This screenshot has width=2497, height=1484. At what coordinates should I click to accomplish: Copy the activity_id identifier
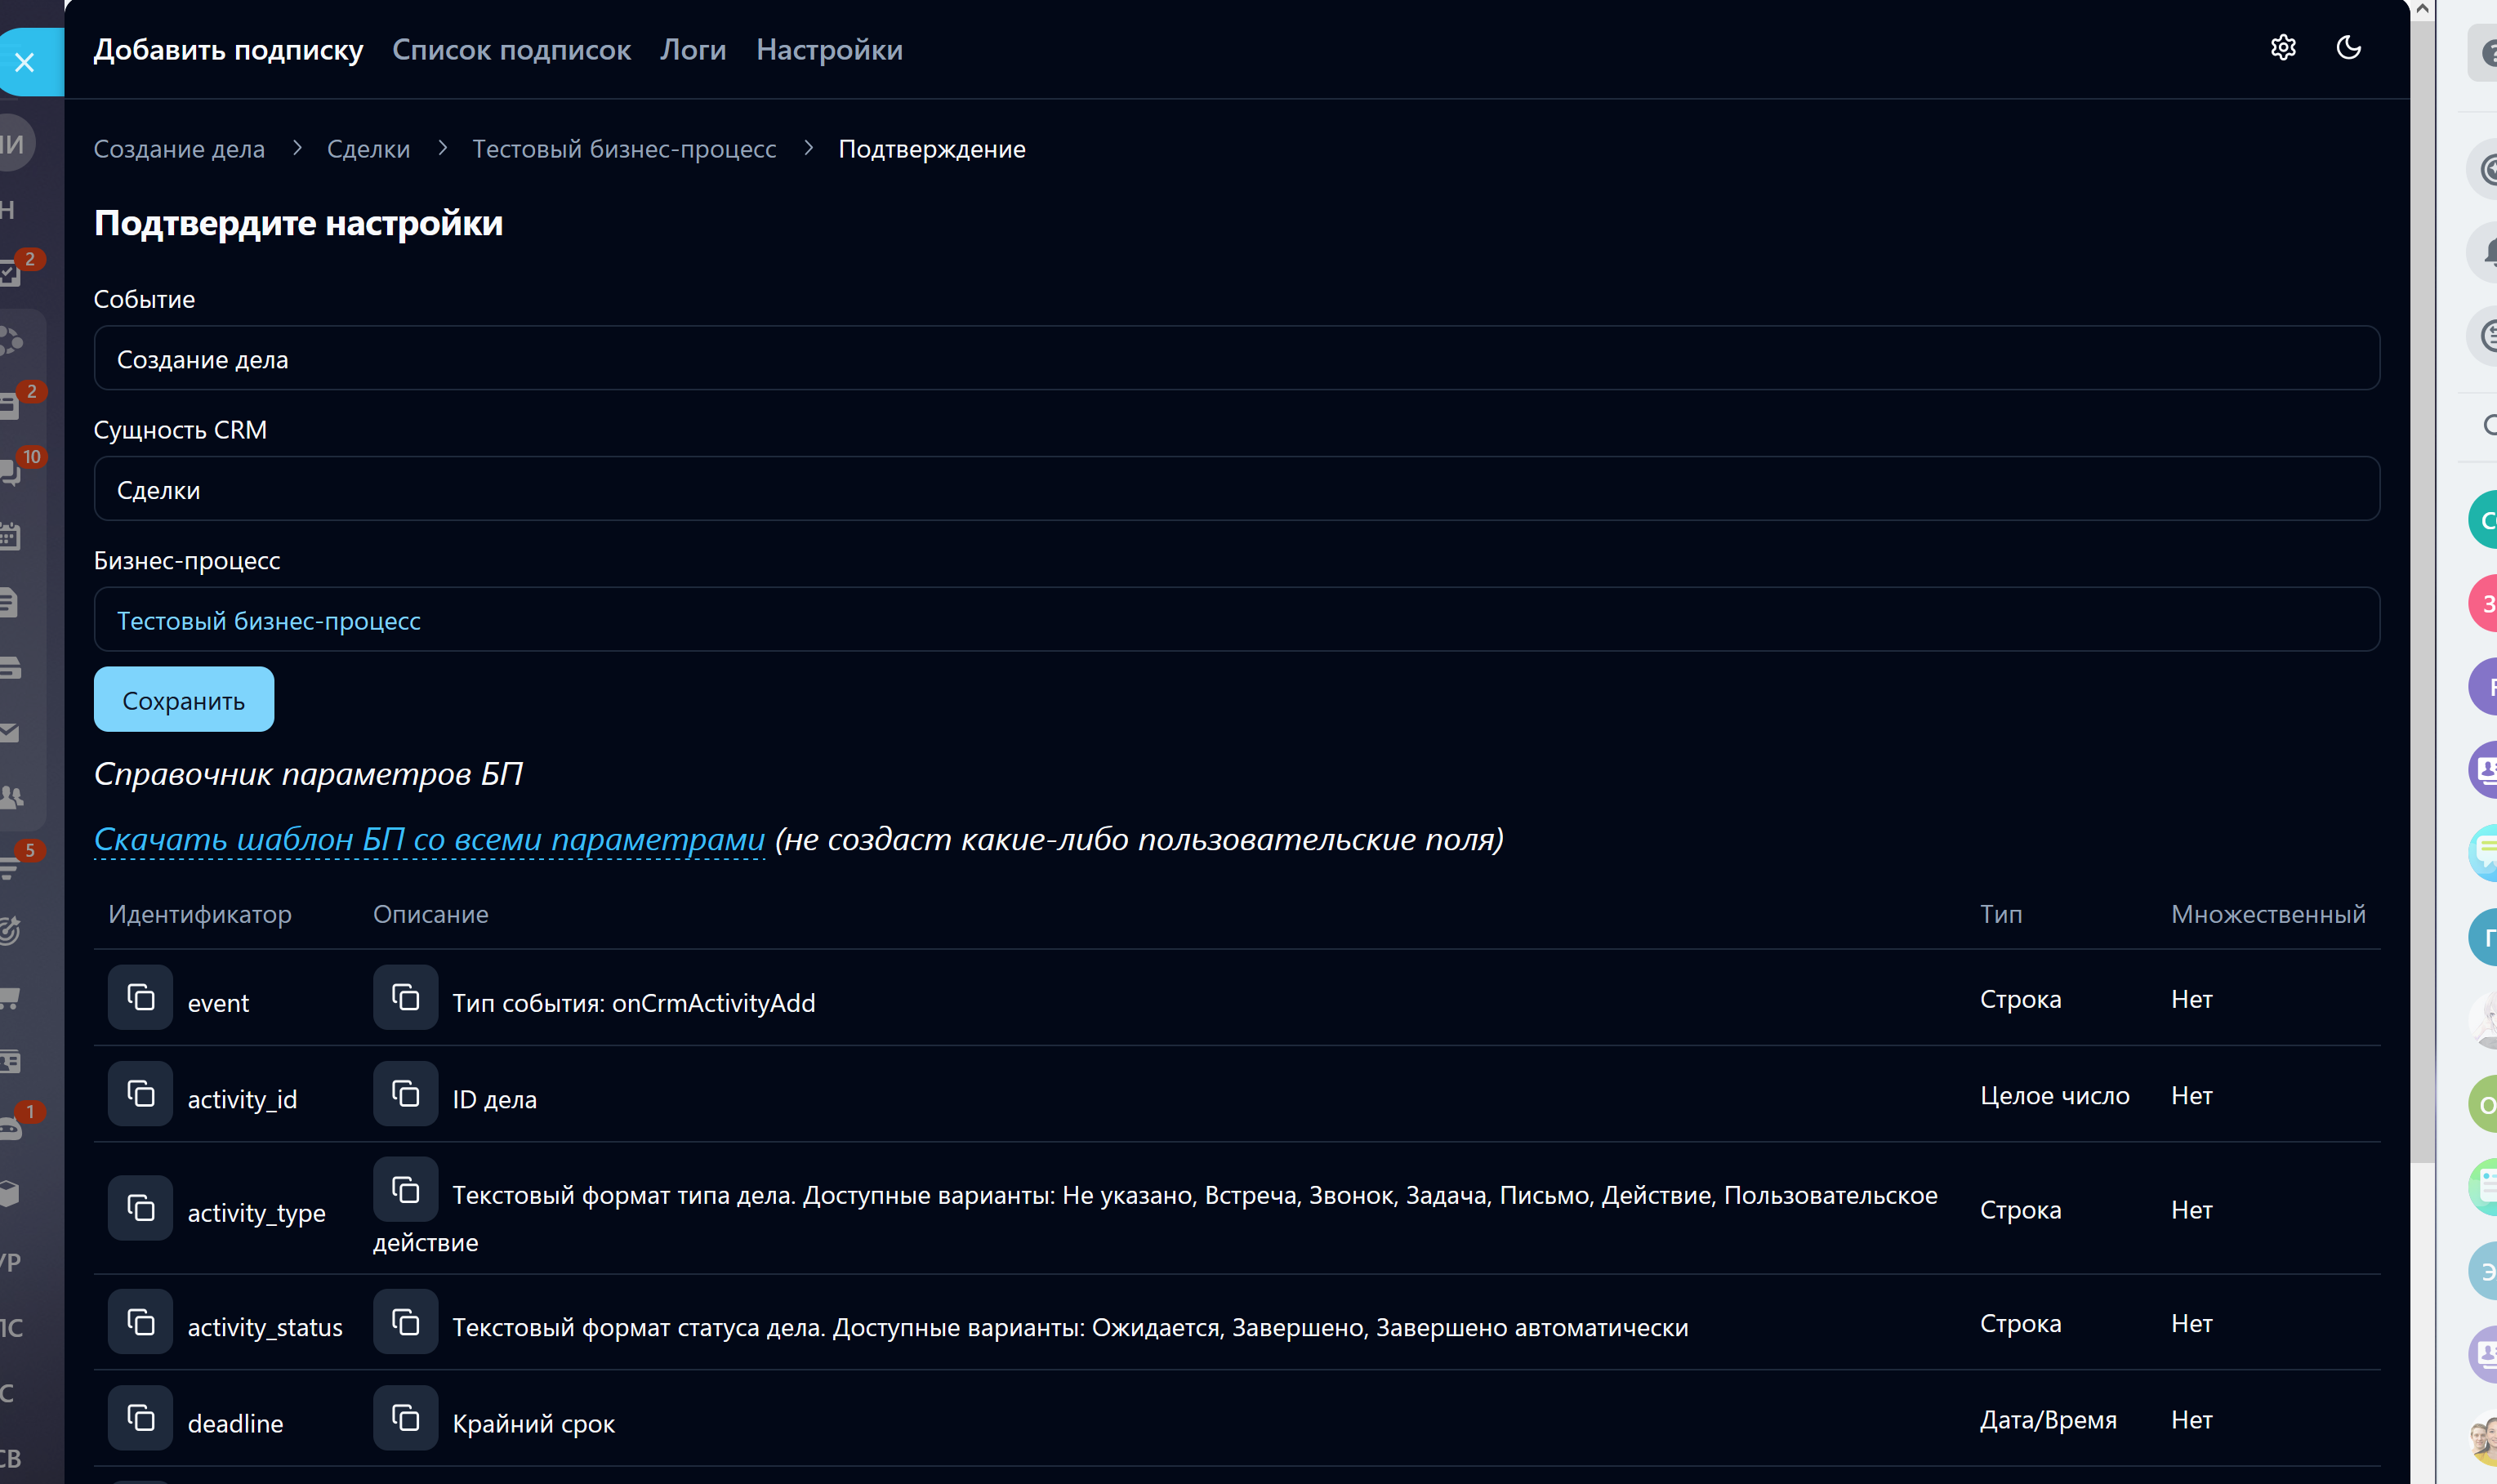coord(140,1093)
